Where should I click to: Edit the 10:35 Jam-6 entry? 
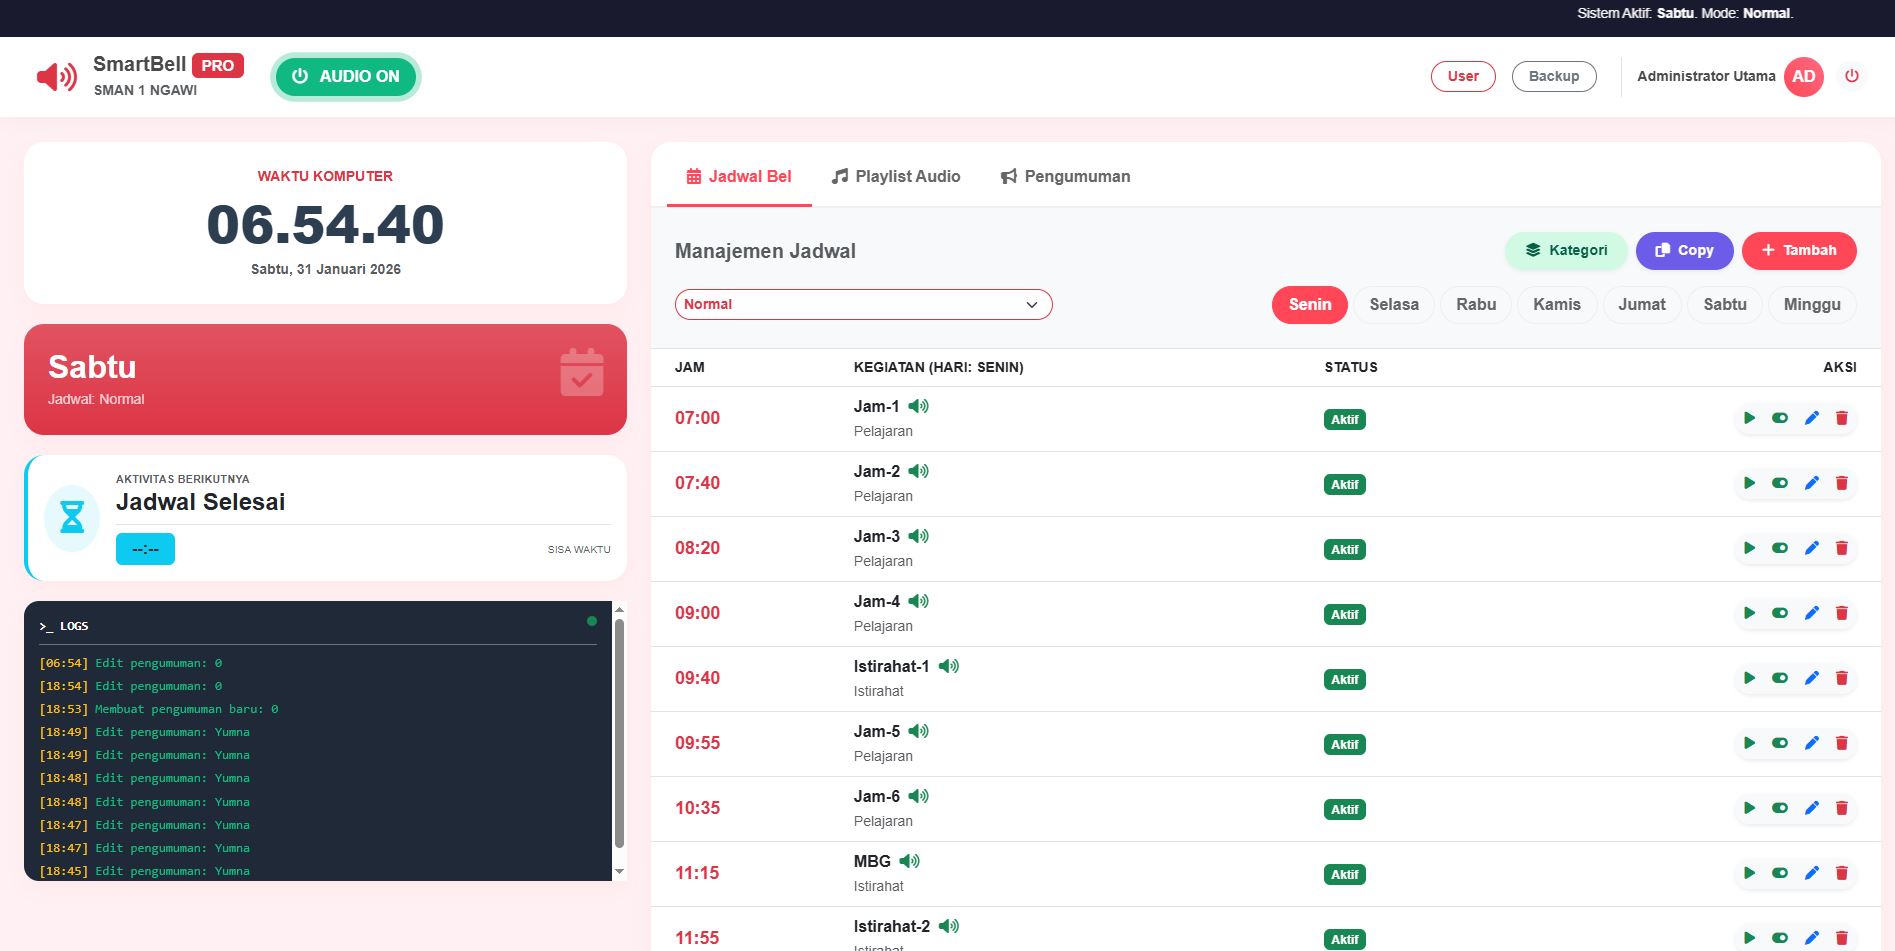click(1811, 808)
